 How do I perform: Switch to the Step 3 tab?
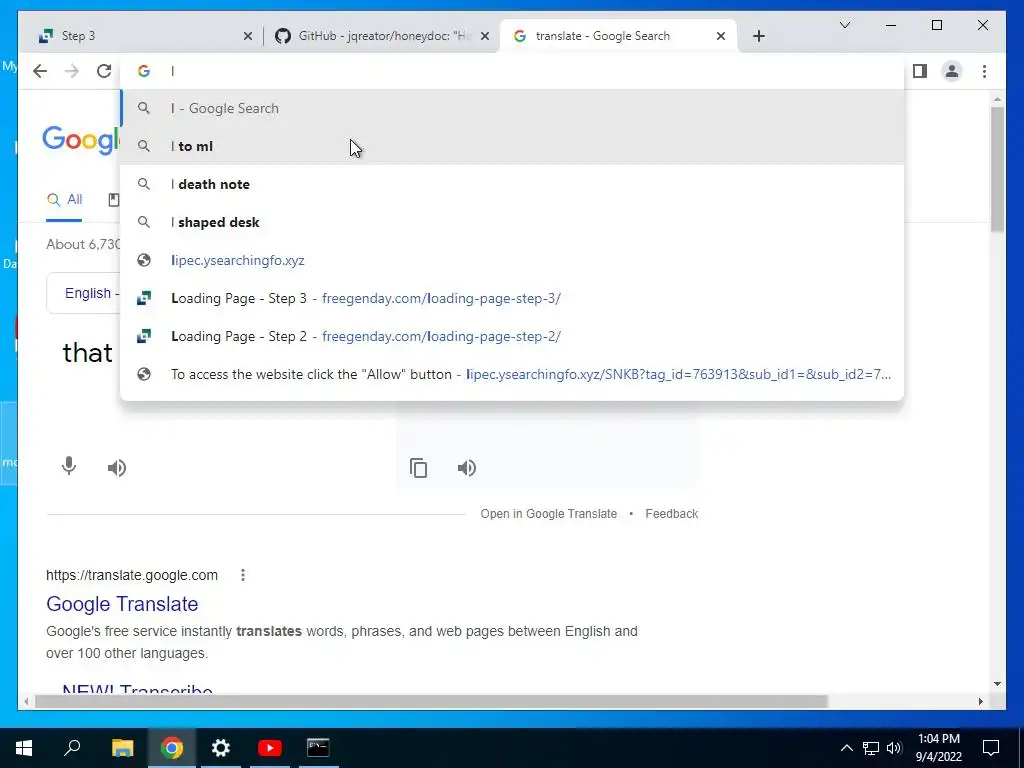[x=140, y=36]
